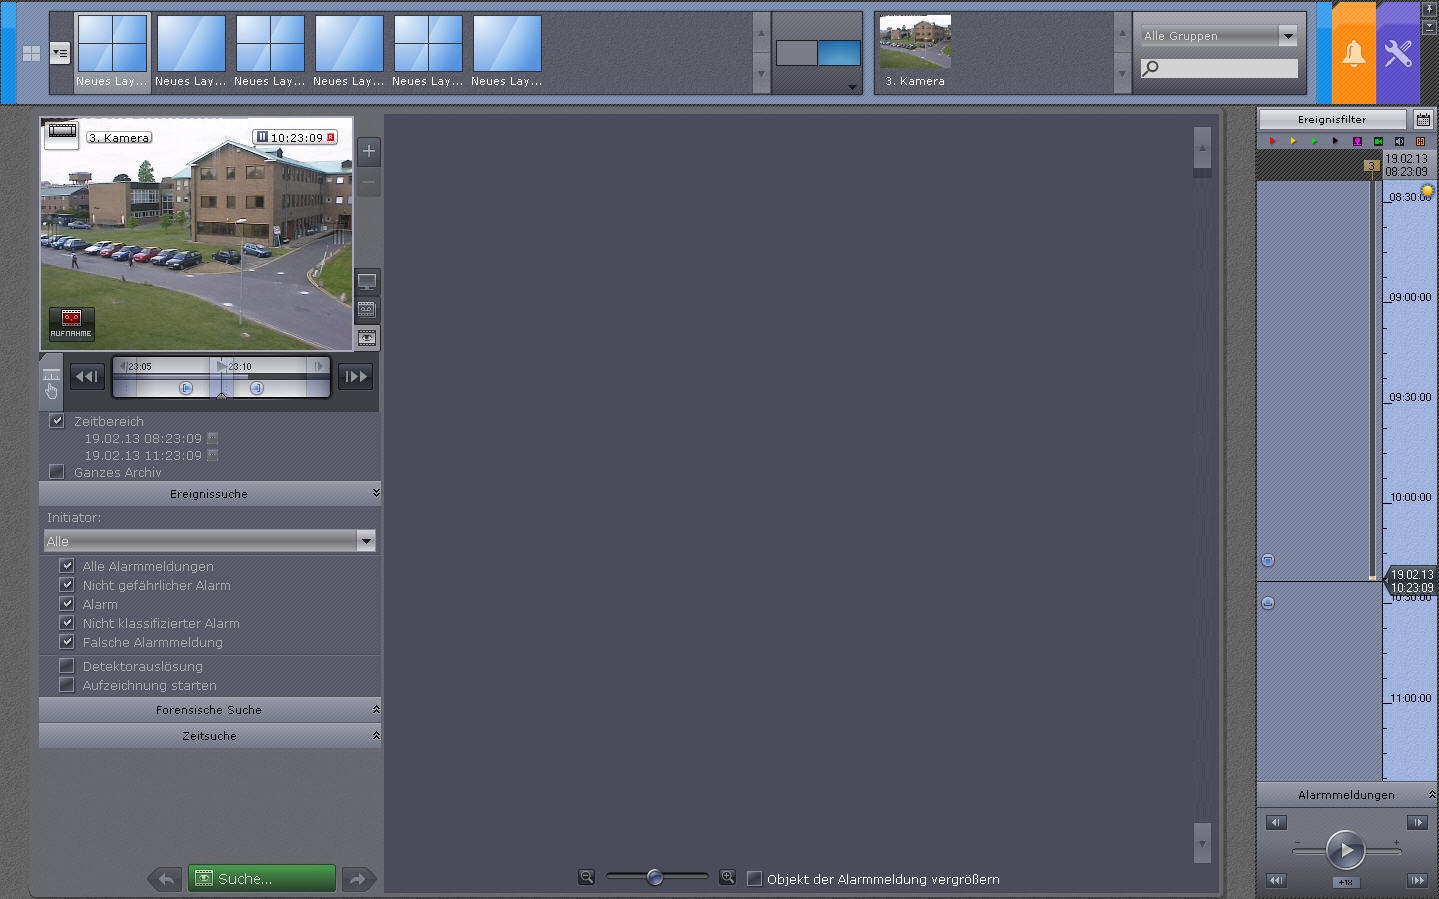Zoom in search results with magnifier plus

click(727, 877)
